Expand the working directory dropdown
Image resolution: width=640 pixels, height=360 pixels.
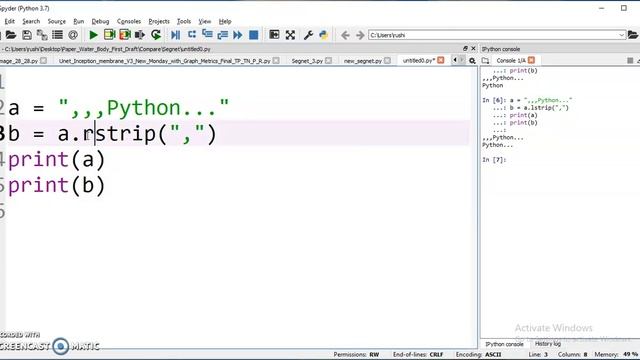pos(621,35)
